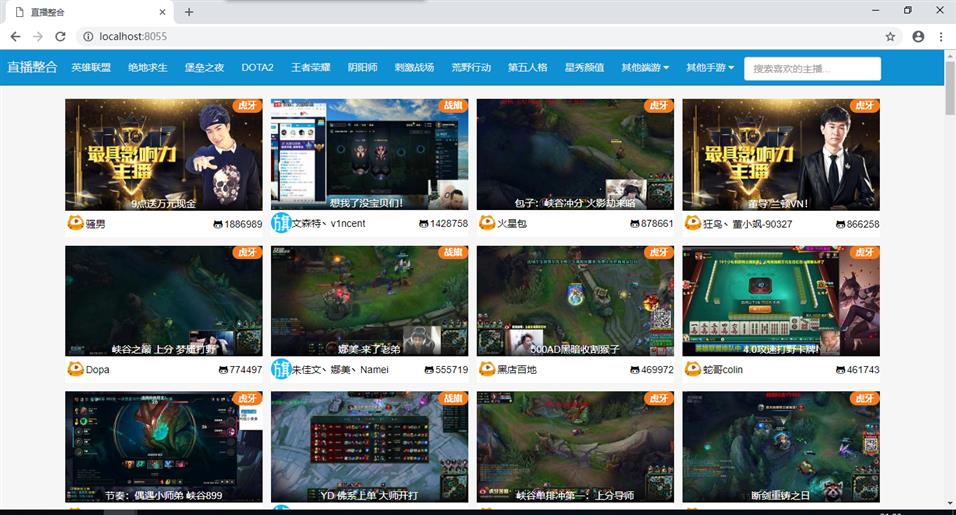Viewport: 956px width, 515px height.
Task: Open the stream thumbnail YD 佛系上单 大师开打
Action: 369,447
